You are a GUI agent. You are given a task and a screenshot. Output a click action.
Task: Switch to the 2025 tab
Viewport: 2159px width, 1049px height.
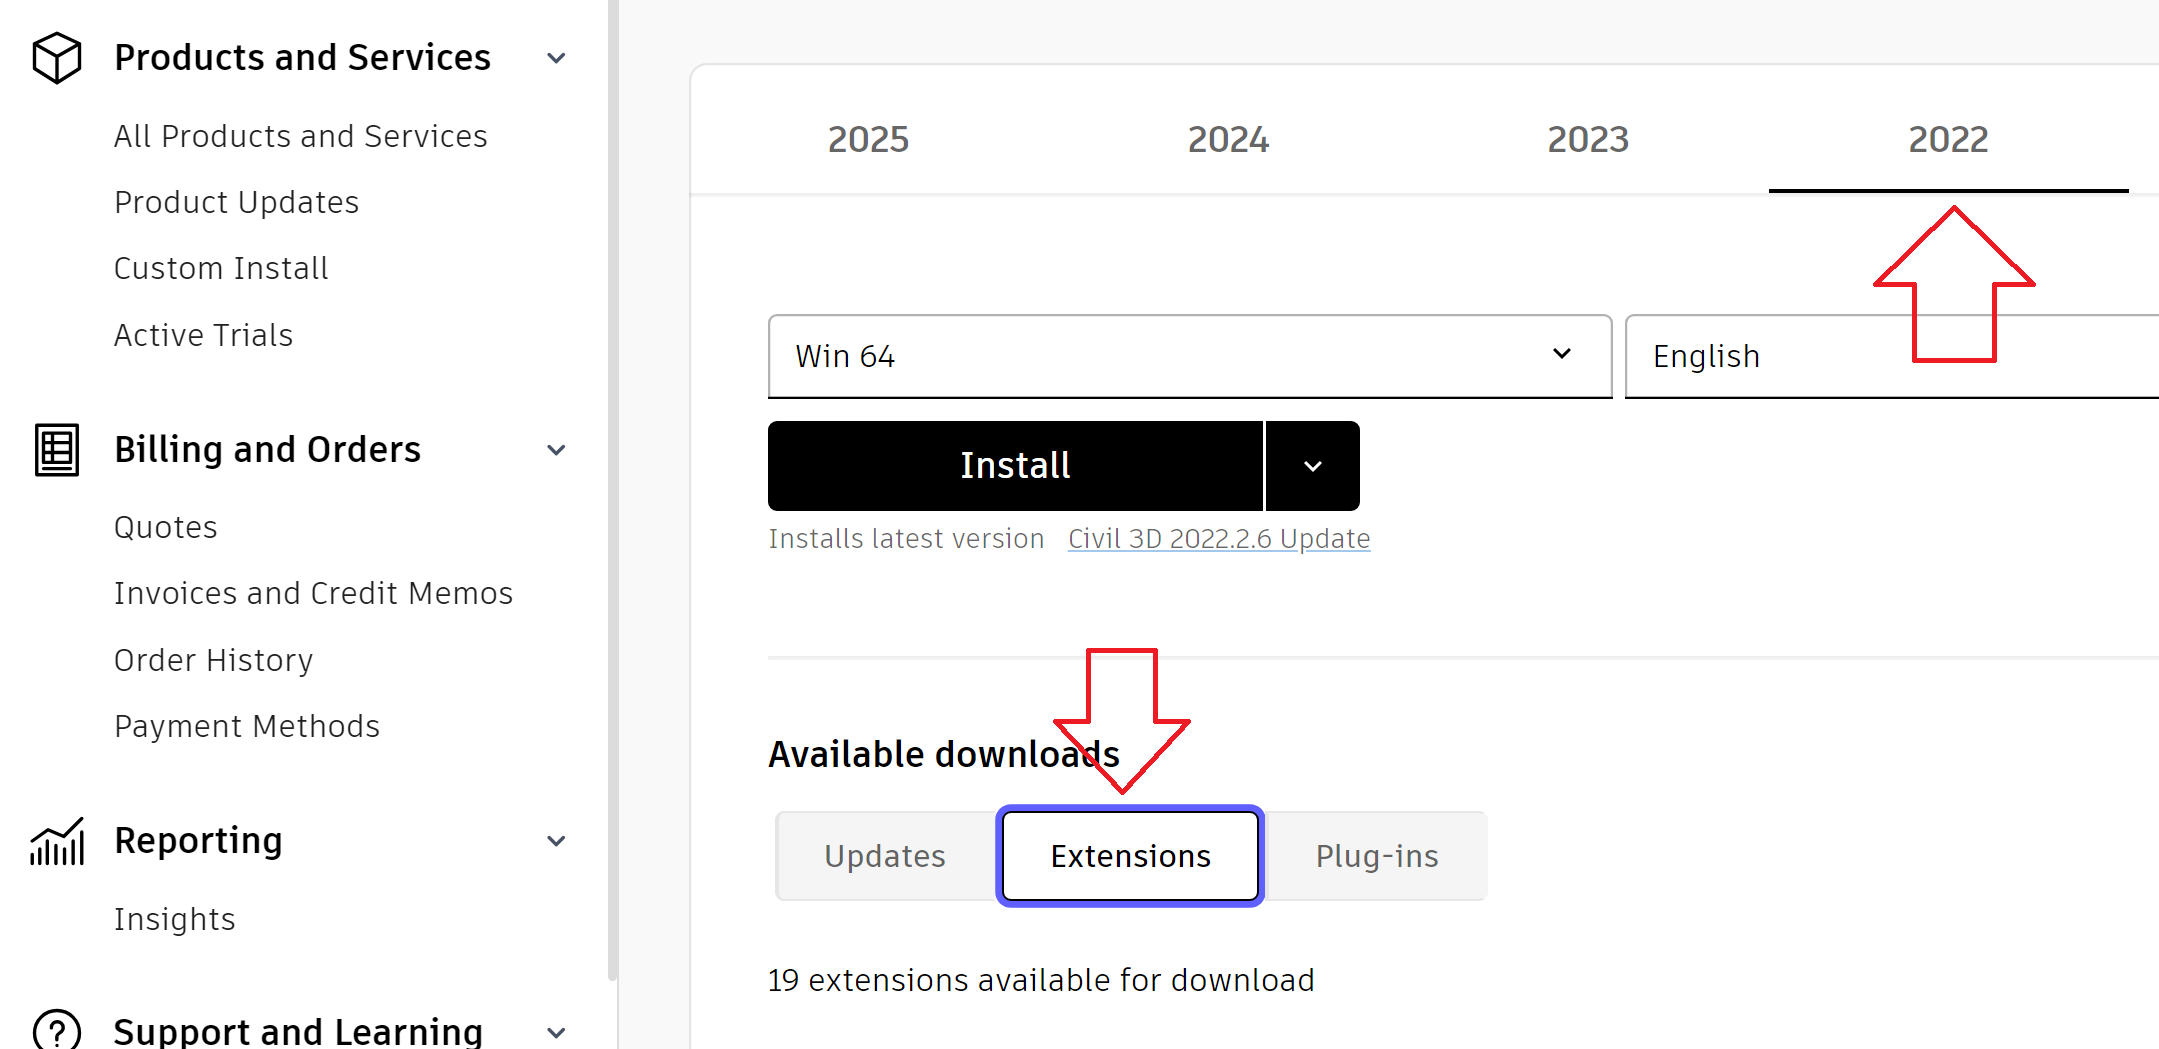point(868,140)
